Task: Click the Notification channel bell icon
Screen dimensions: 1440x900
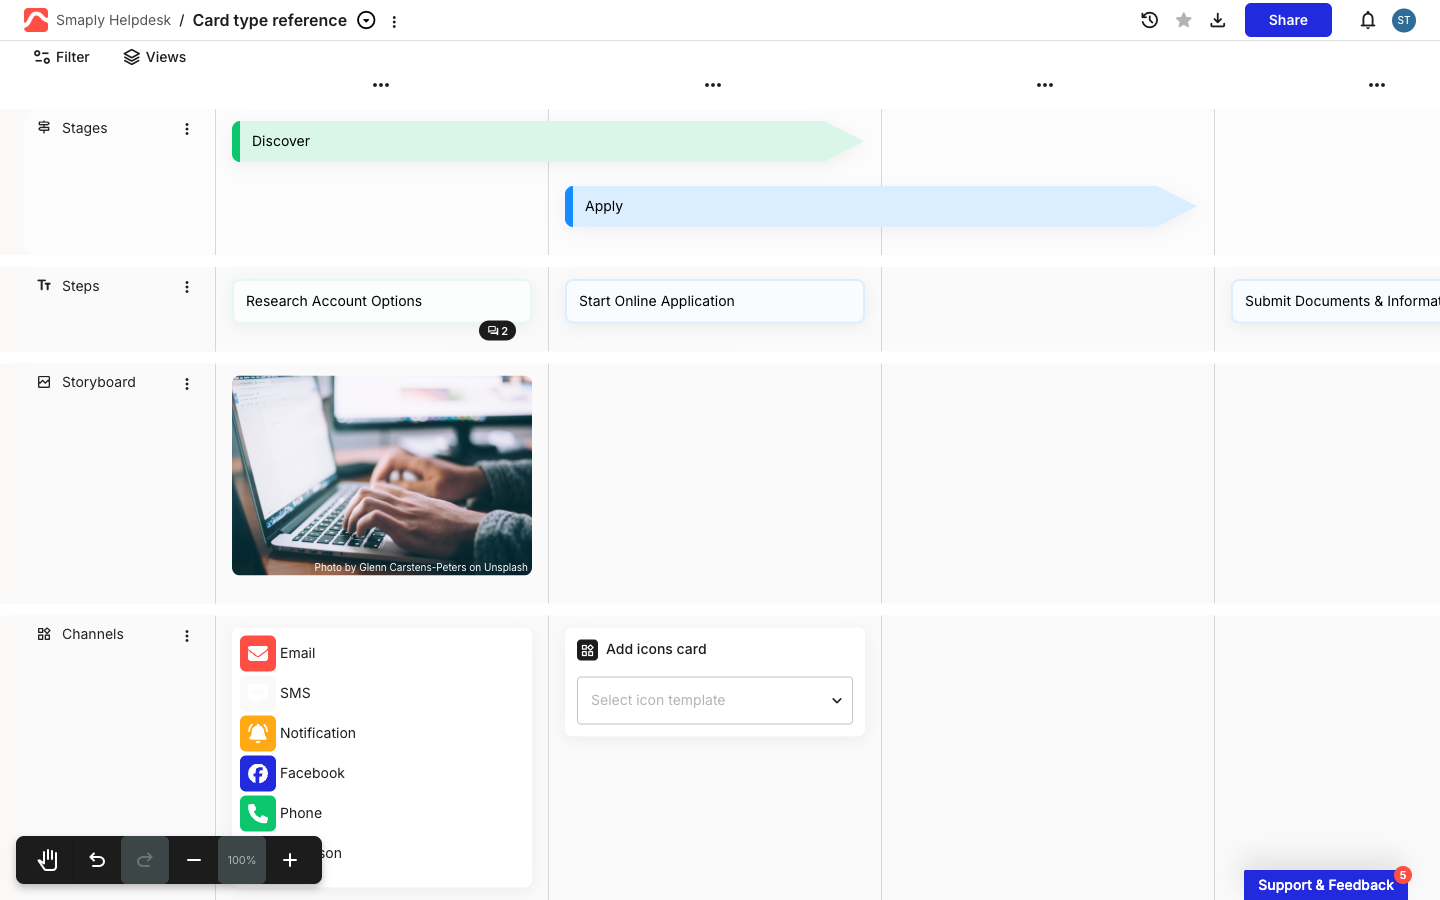Action: 258,733
